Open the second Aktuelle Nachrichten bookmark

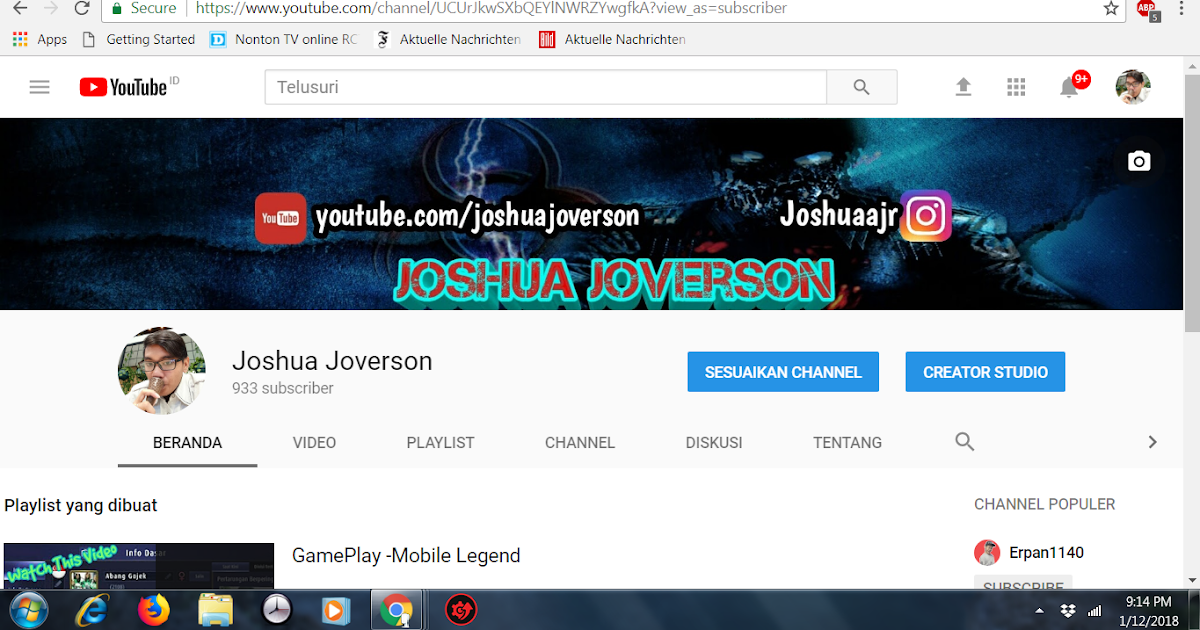(612, 39)
